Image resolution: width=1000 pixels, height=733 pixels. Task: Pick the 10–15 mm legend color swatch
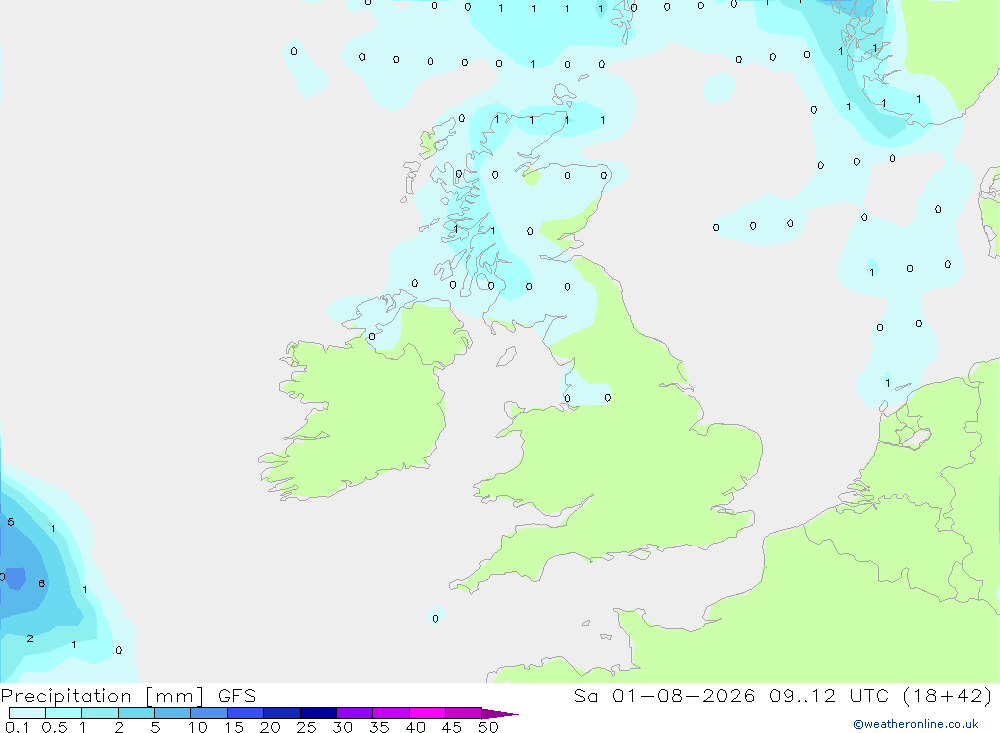click(209, 713)
